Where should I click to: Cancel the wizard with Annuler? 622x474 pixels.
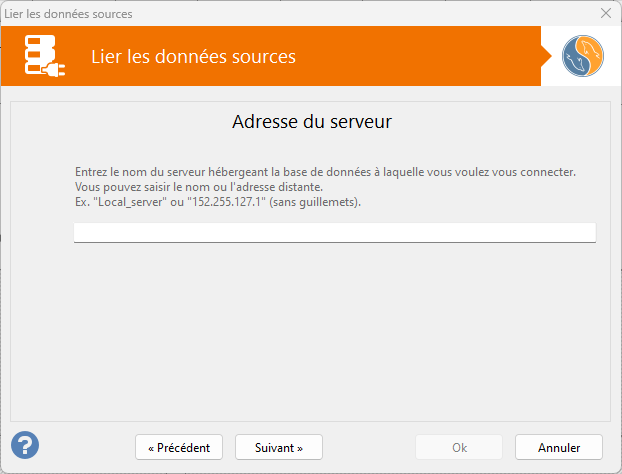coord(559,447)
